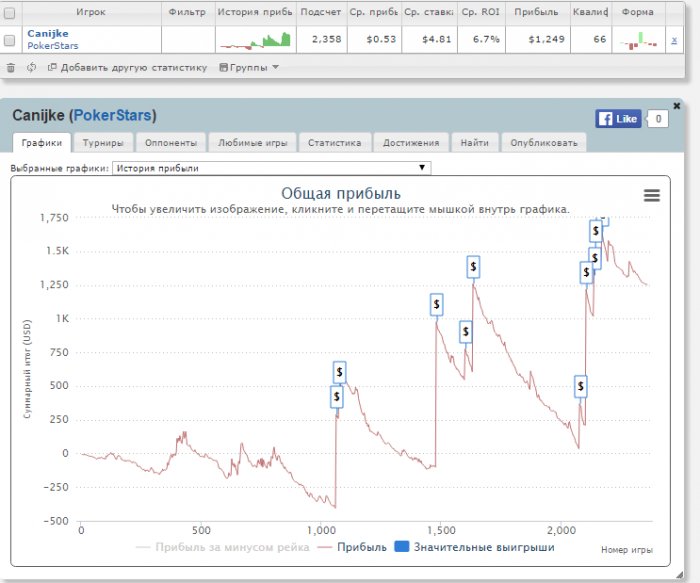700x583 pixels.
Task: Tick the header select-all checkbox
Action: (9, 13)
